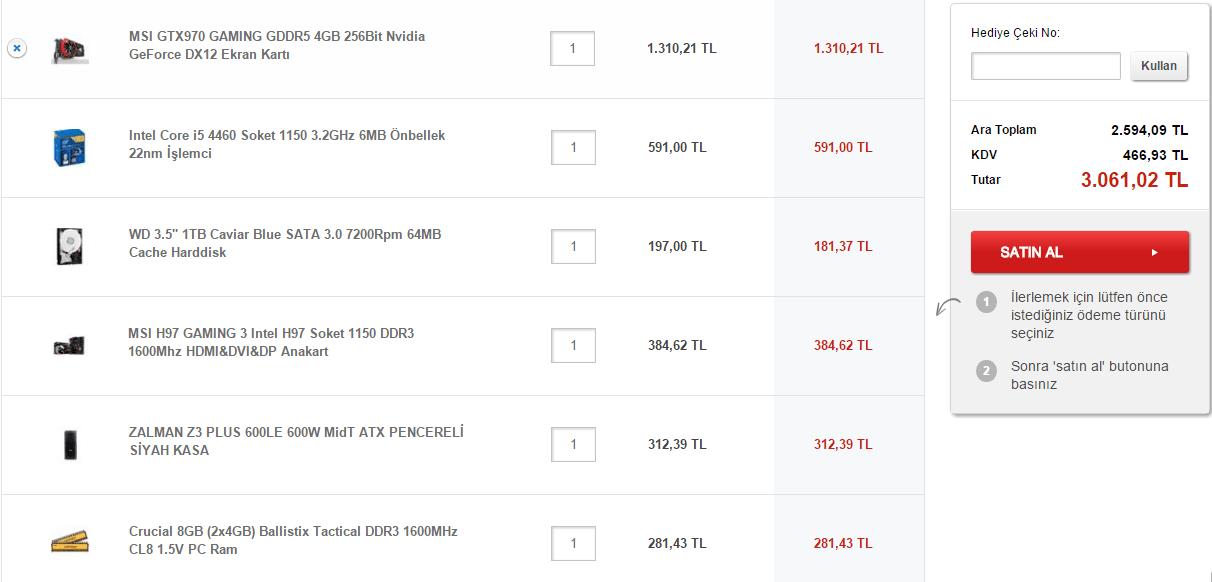The width and height of the screenshot is (1212, 582).
Task: Edit quantity field for MSI GTX970
Action: 572,48
